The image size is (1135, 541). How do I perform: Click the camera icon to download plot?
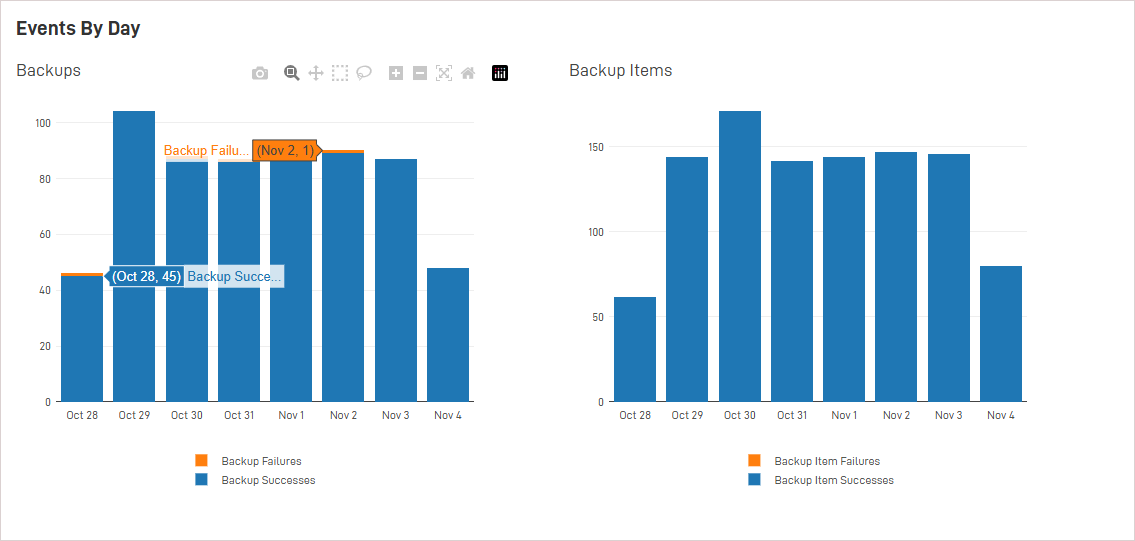[x=260, y=73]
